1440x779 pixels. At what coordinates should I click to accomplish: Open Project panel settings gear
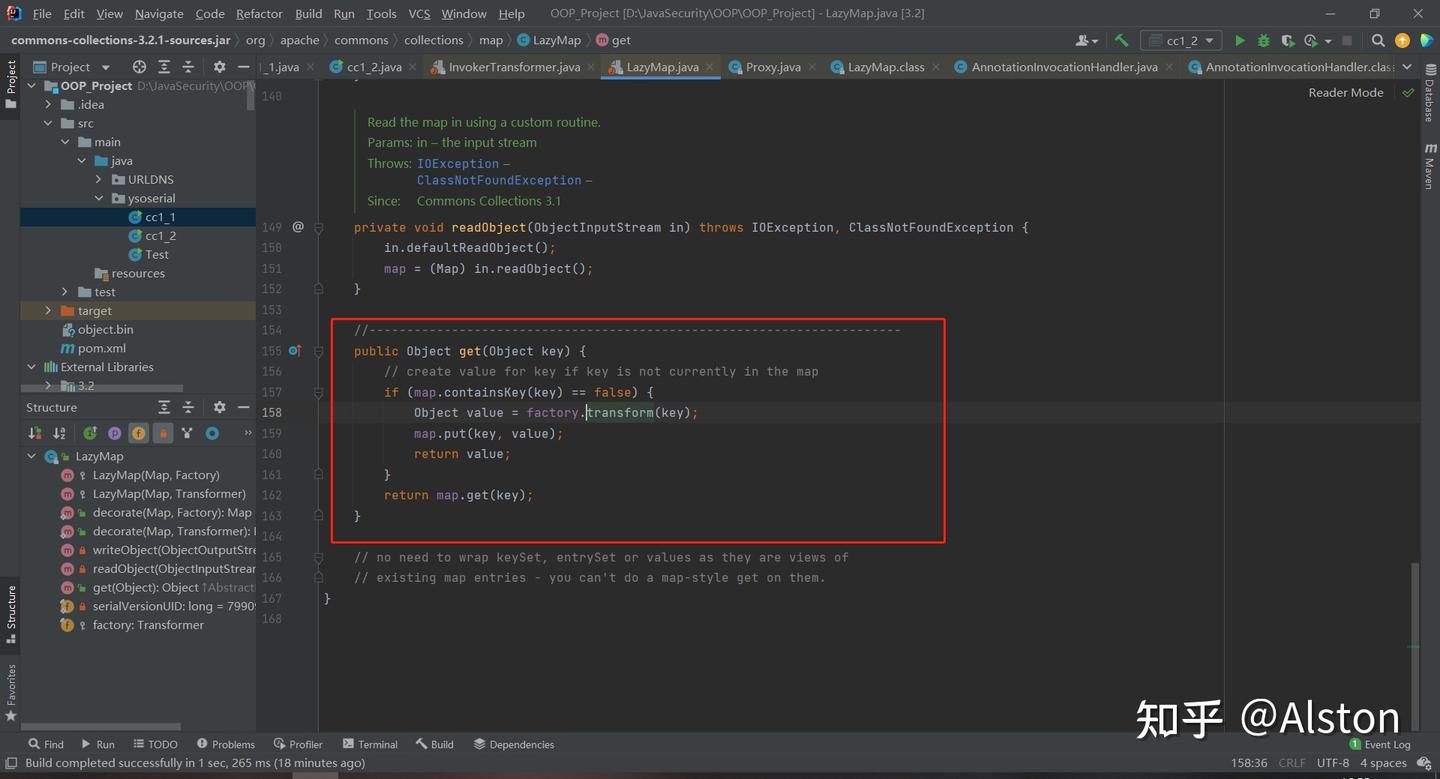(219, 67)
